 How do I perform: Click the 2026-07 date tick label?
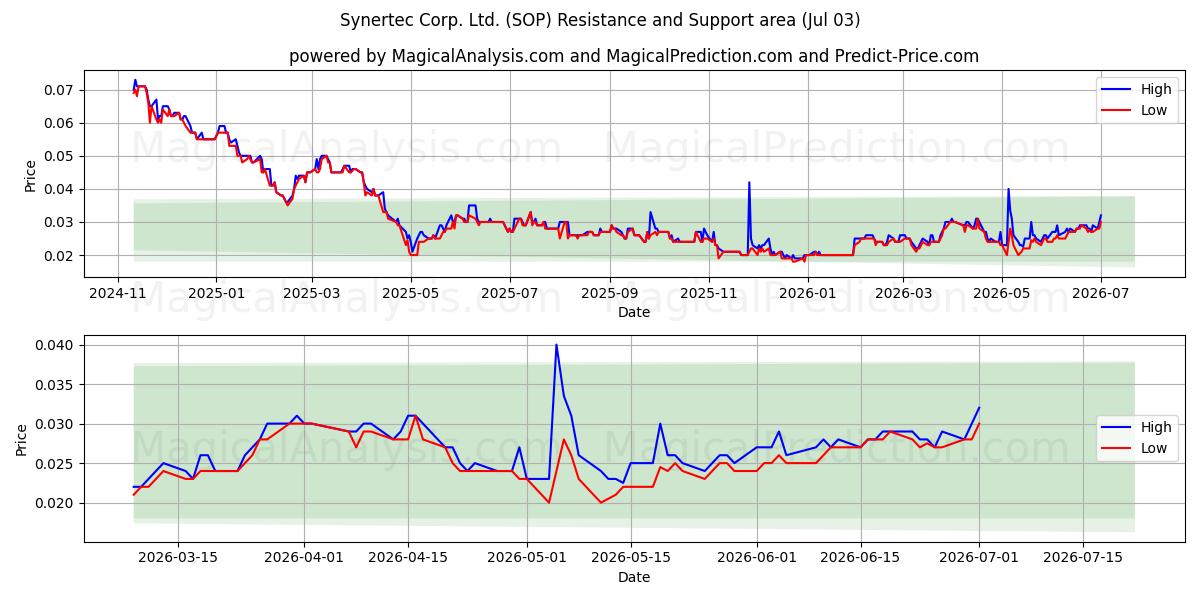1100,293
